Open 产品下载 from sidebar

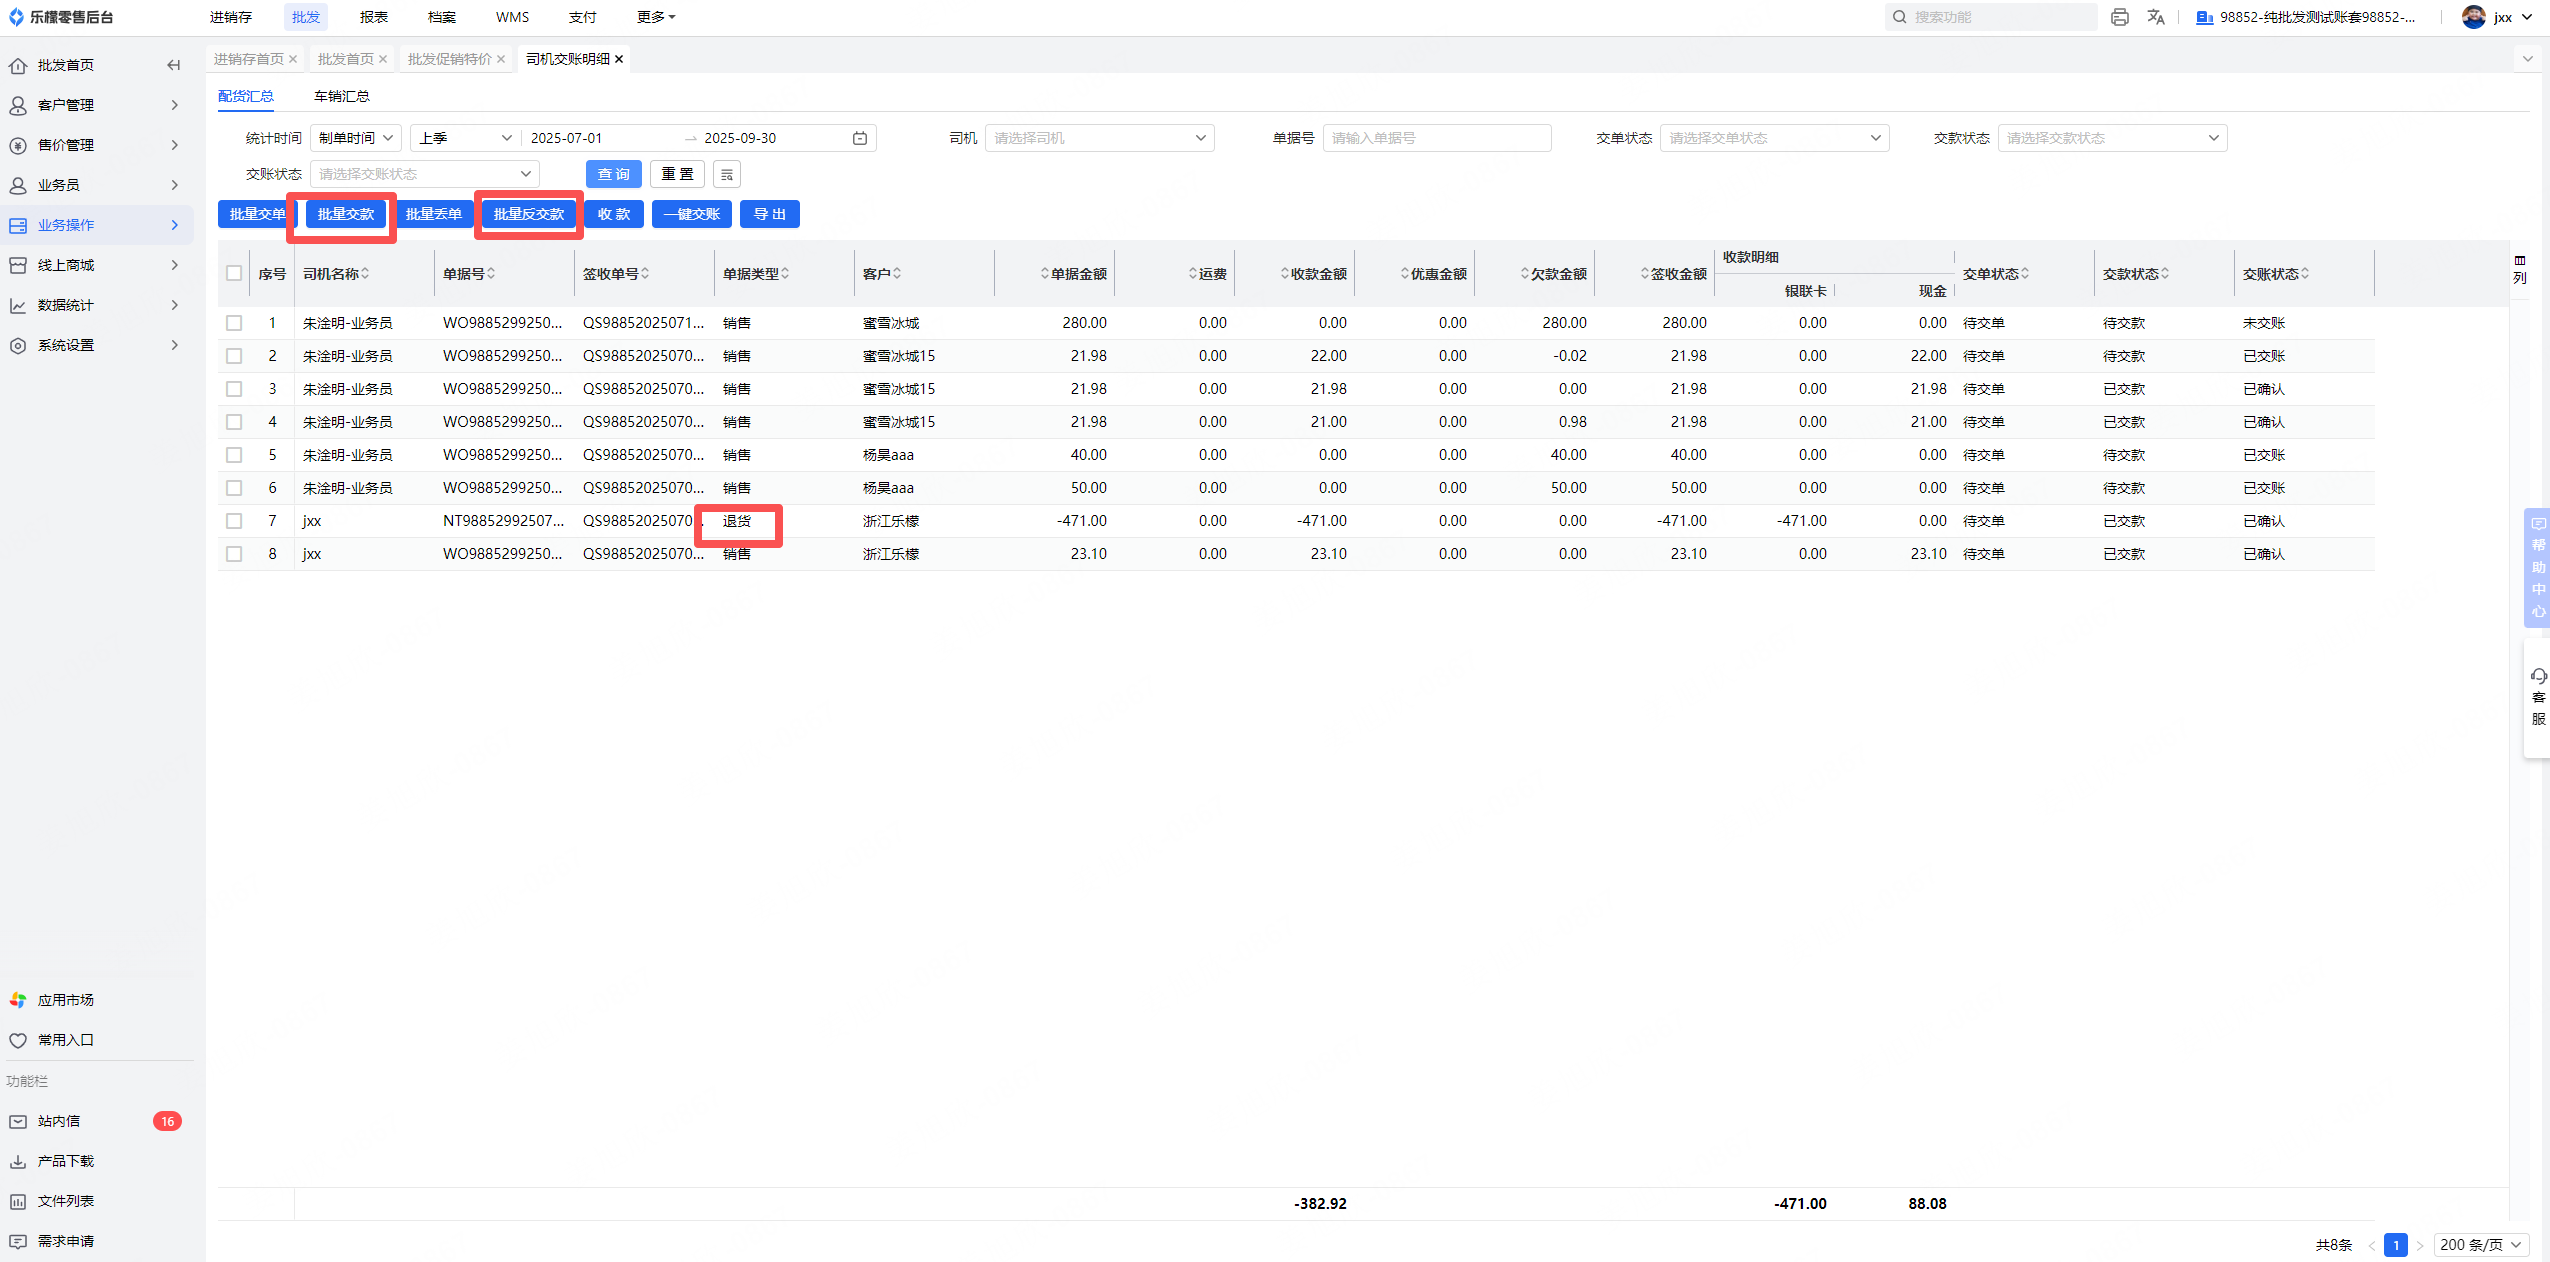click(65, 1161)
